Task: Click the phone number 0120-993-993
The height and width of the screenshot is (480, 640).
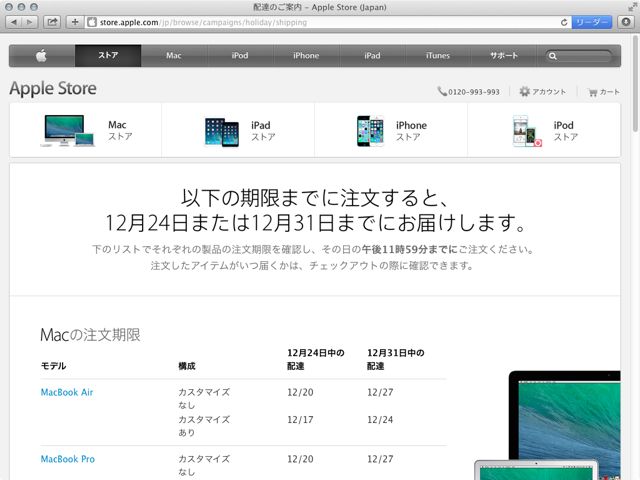Action: [474, 92]
